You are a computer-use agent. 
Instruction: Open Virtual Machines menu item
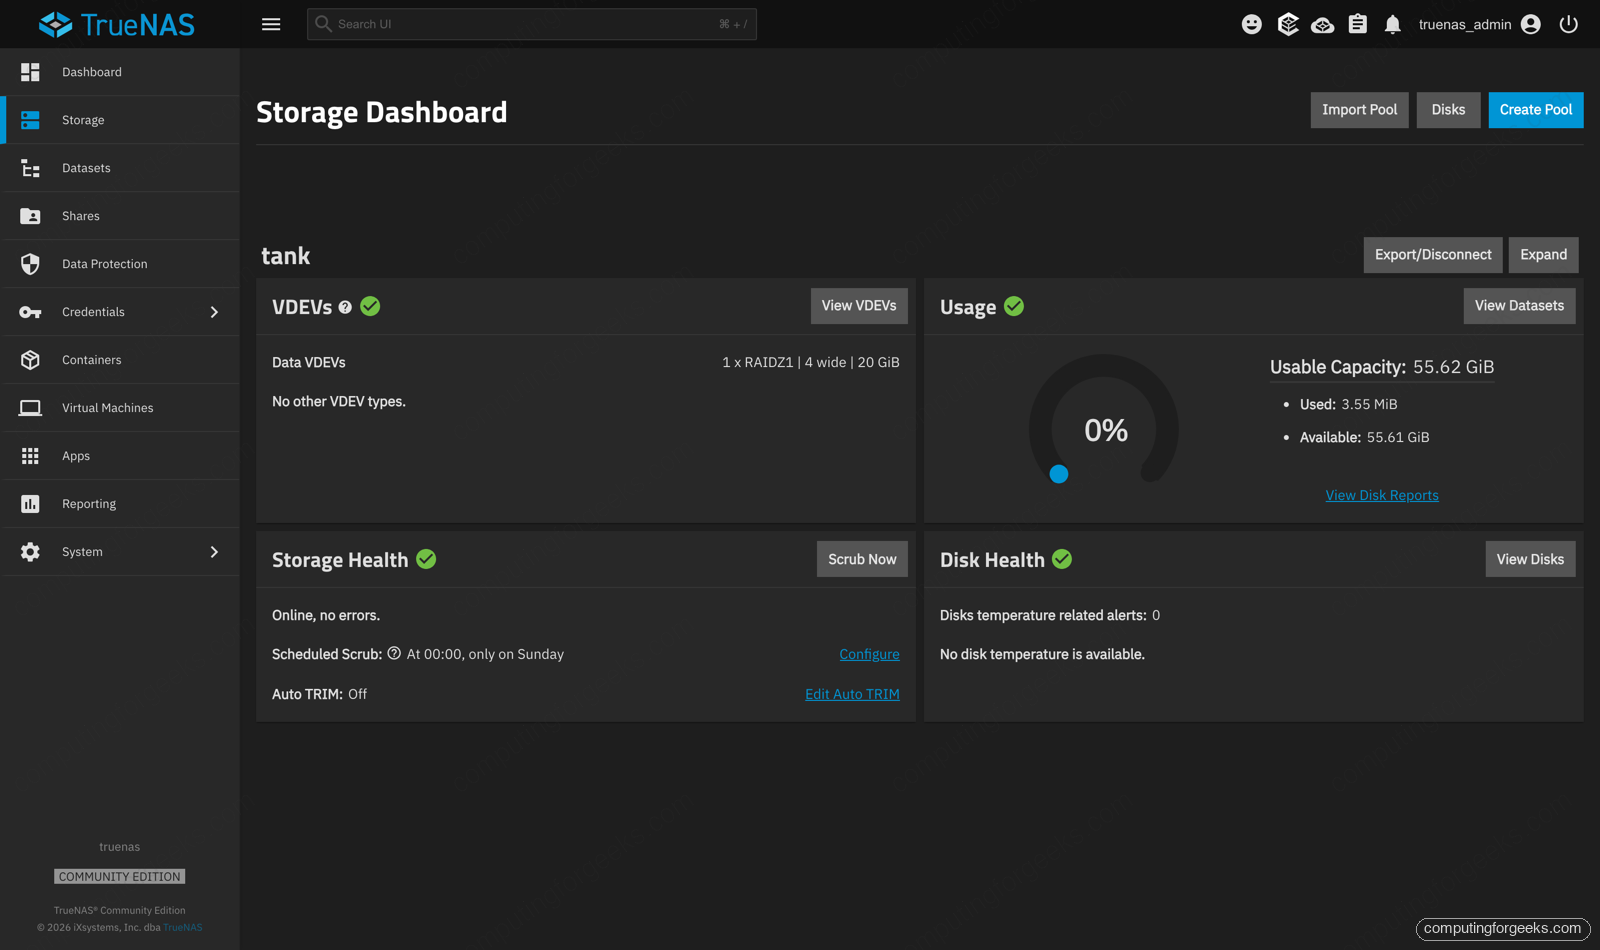120,408
